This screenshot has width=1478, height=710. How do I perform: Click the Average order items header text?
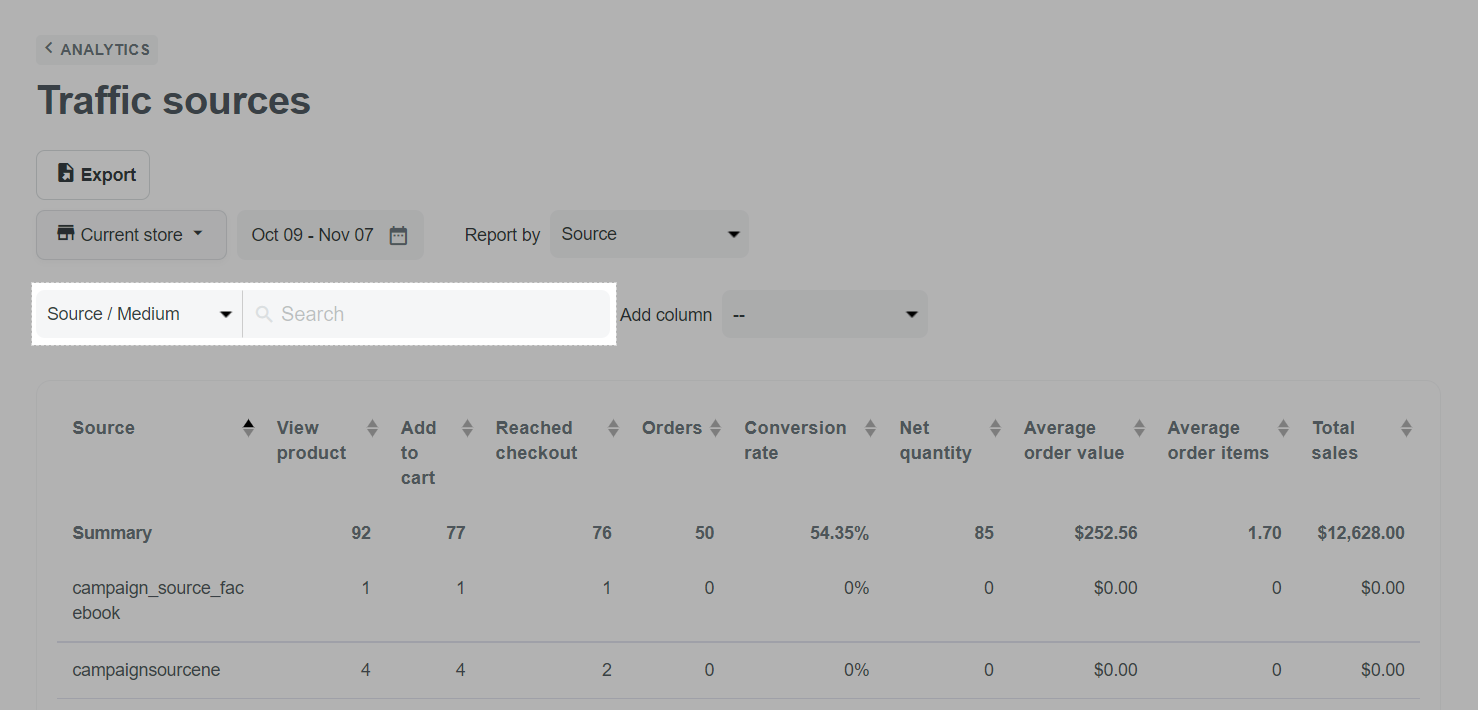1218,440
